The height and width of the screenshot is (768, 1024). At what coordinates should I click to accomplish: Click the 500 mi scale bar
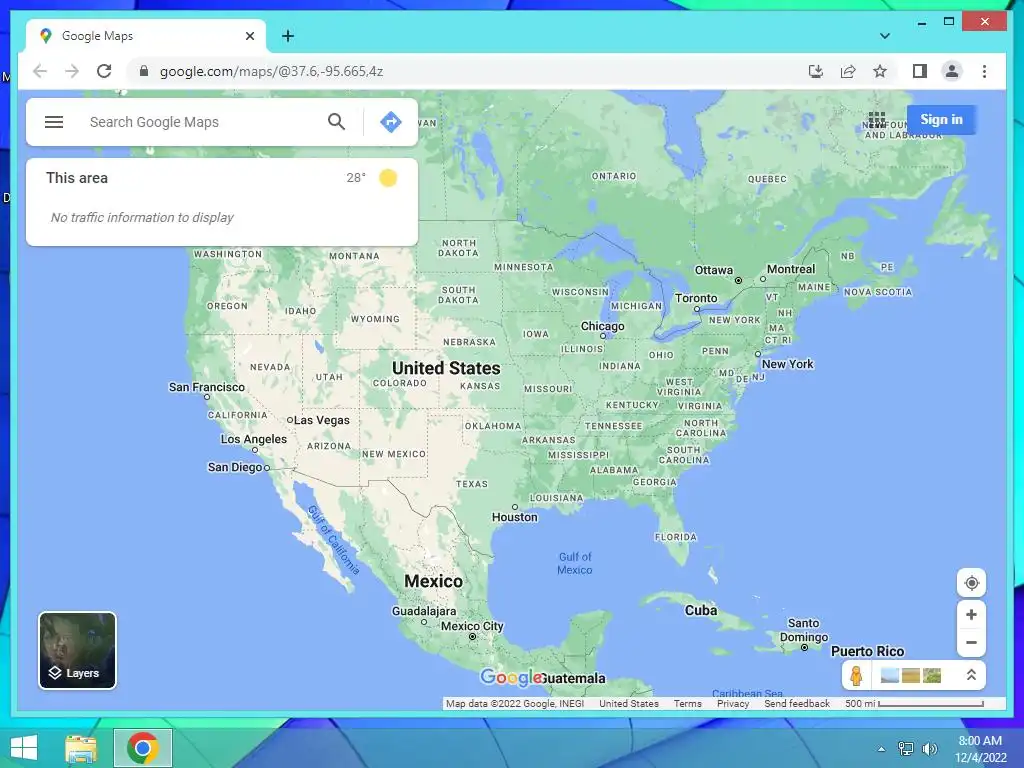point(914,703)
